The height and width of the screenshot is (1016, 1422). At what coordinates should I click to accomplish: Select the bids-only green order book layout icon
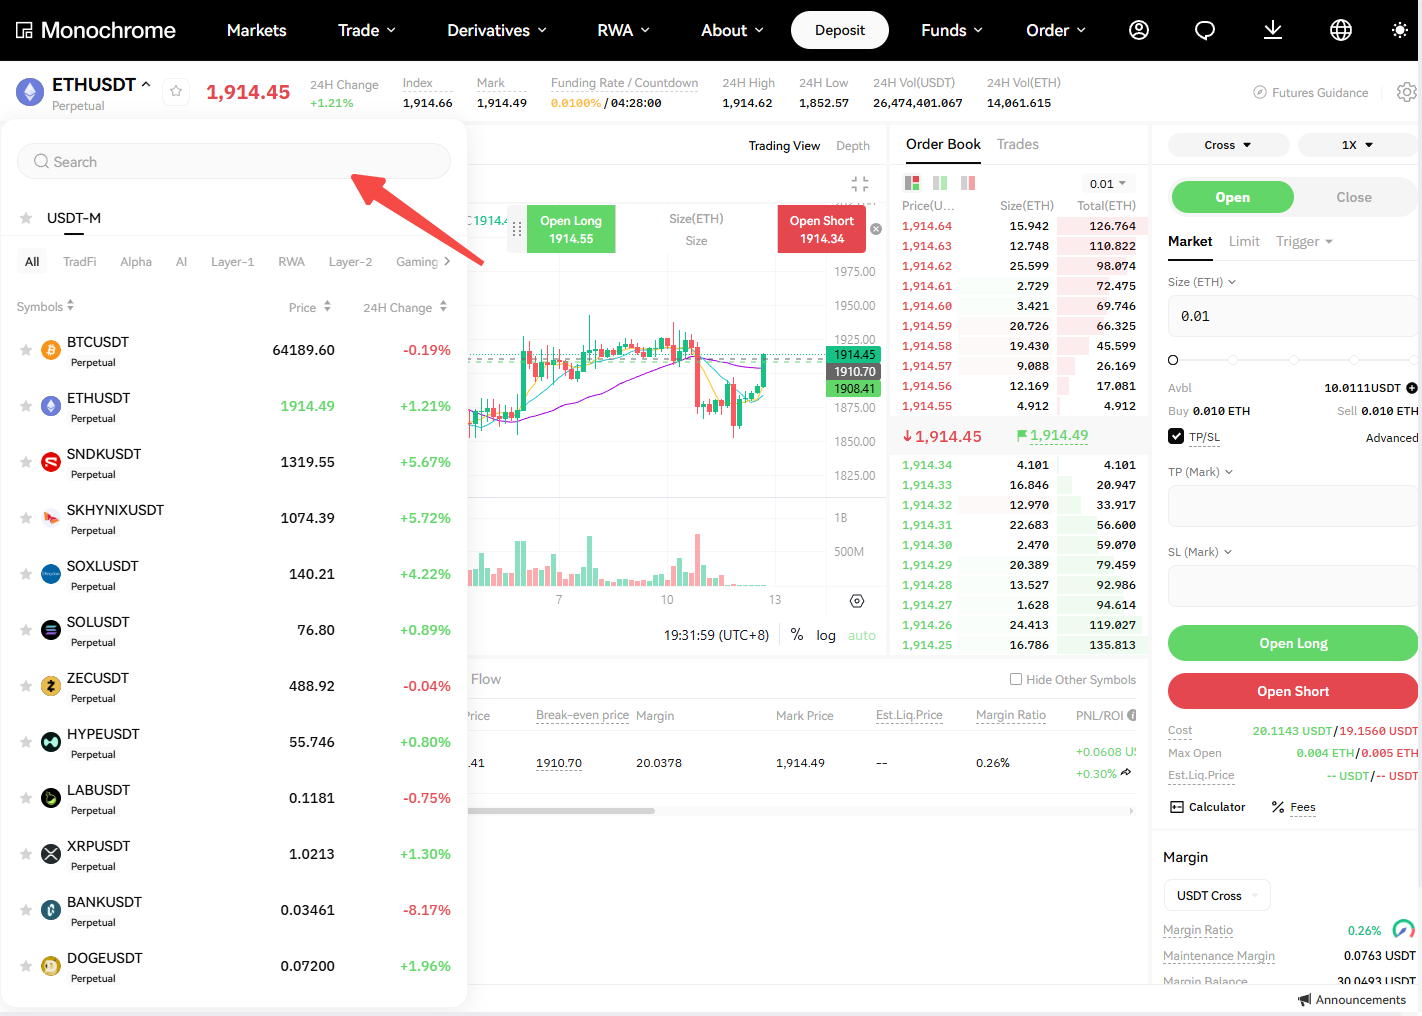click(940, 183)
